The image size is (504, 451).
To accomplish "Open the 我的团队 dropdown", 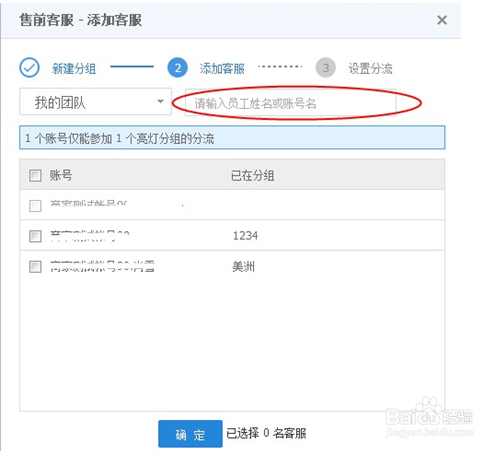I will [96, 102].
